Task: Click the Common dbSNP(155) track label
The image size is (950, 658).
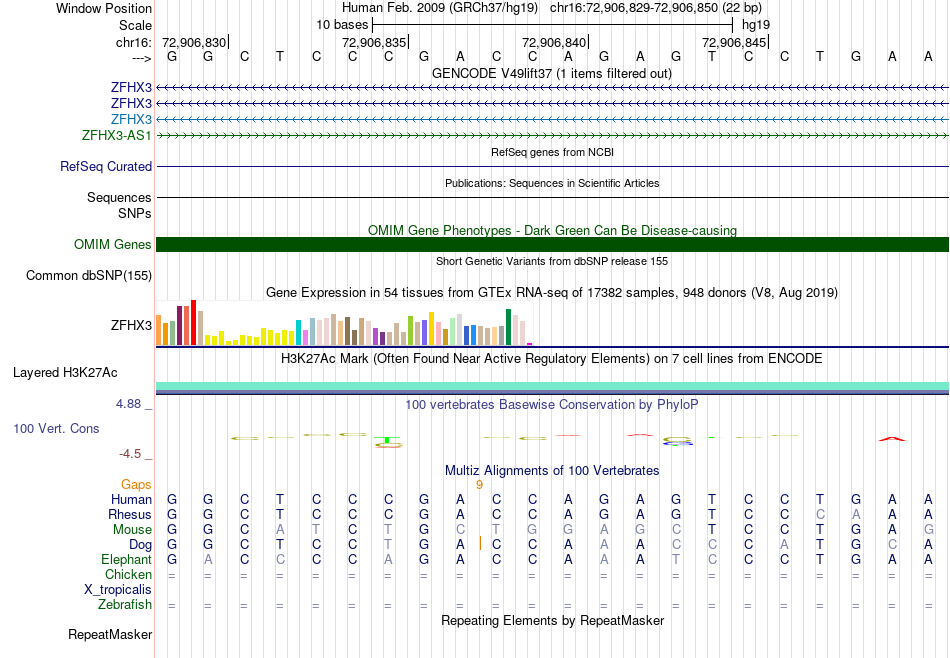Action: (x=89, y=276)
